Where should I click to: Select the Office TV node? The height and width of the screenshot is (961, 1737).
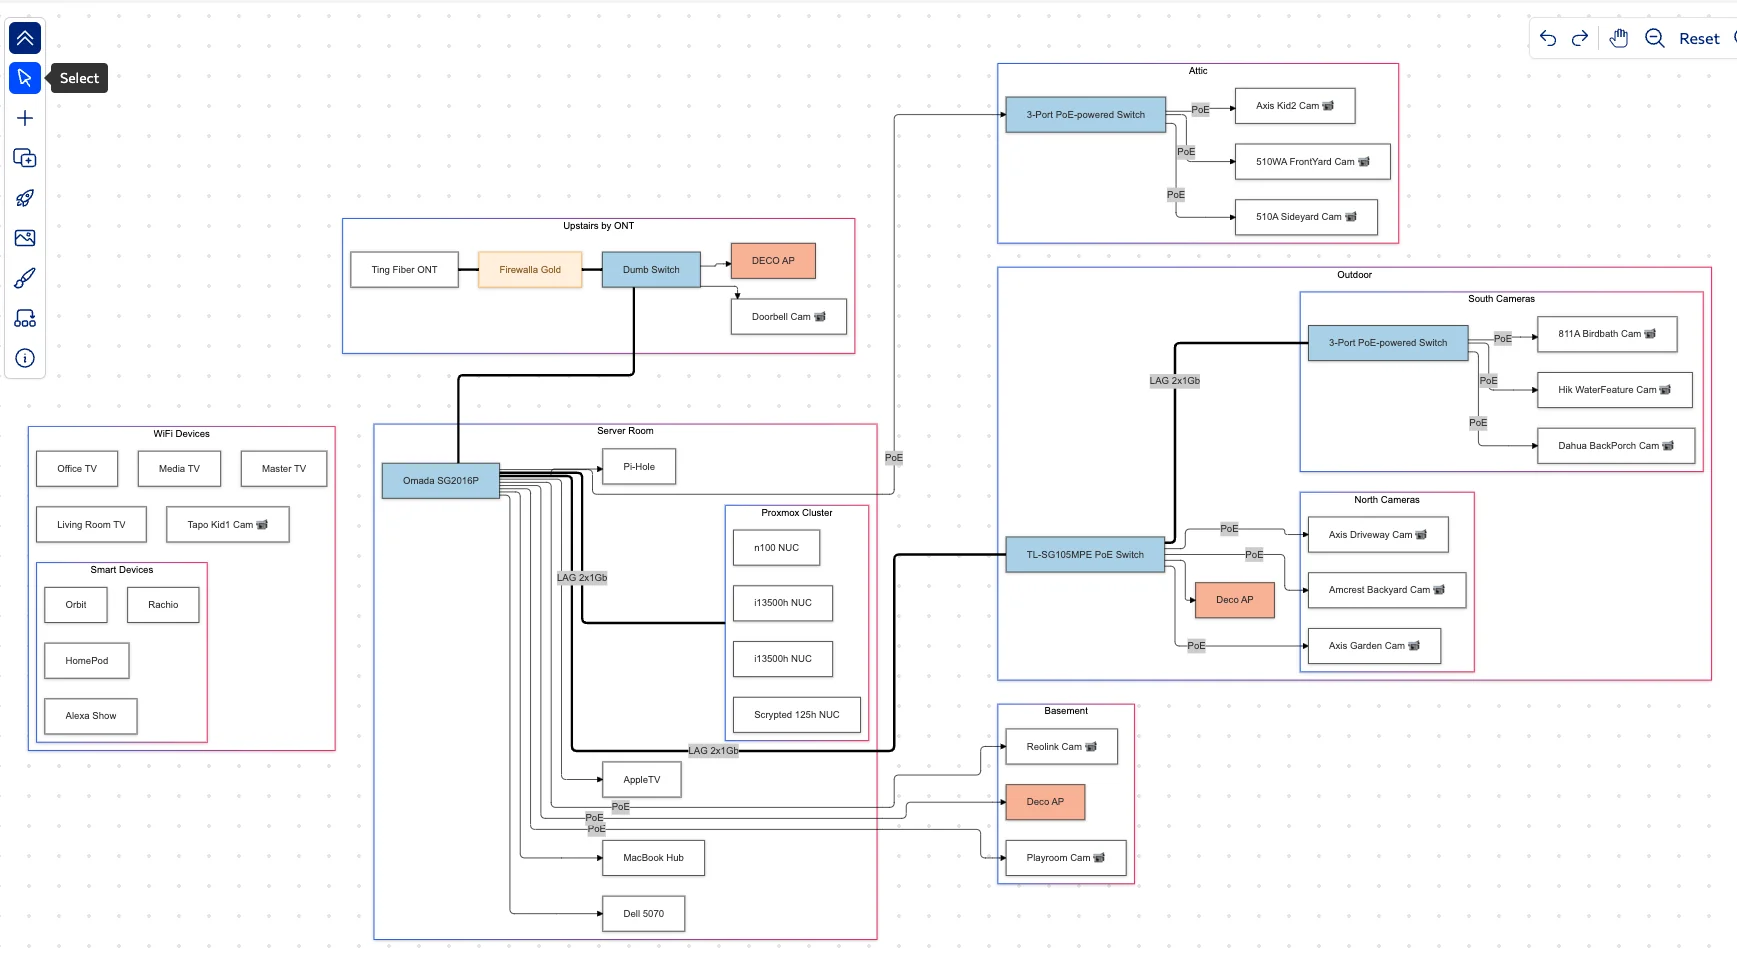tap(77, 469)
